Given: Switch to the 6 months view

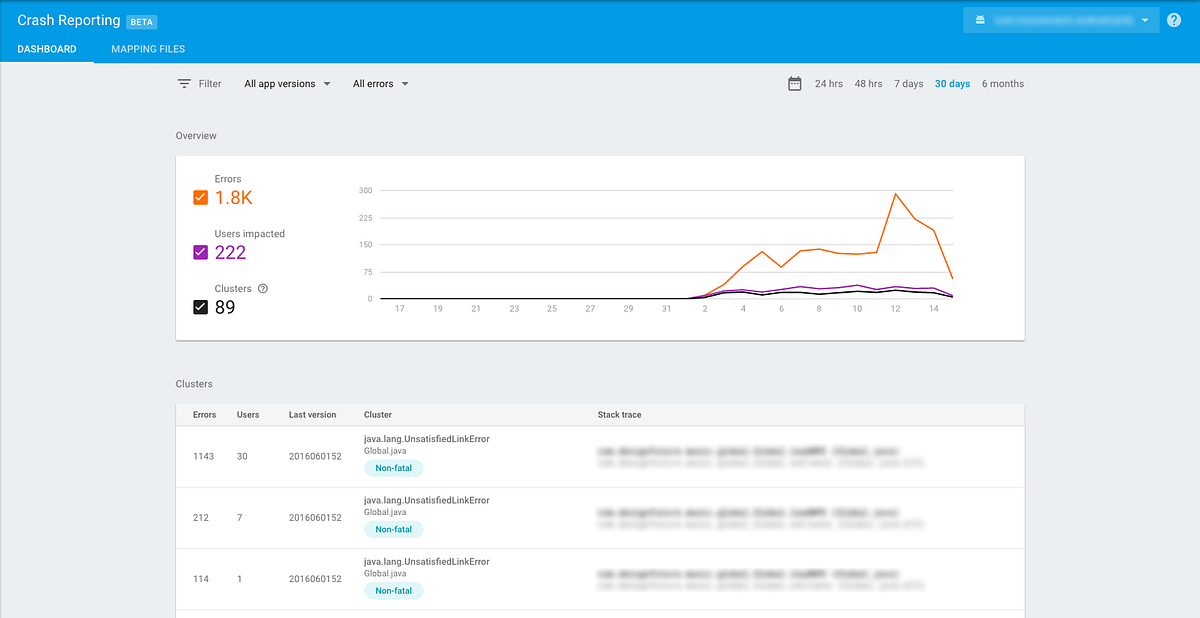Looking at the screenshot, I should click(x=1002, y=84).
